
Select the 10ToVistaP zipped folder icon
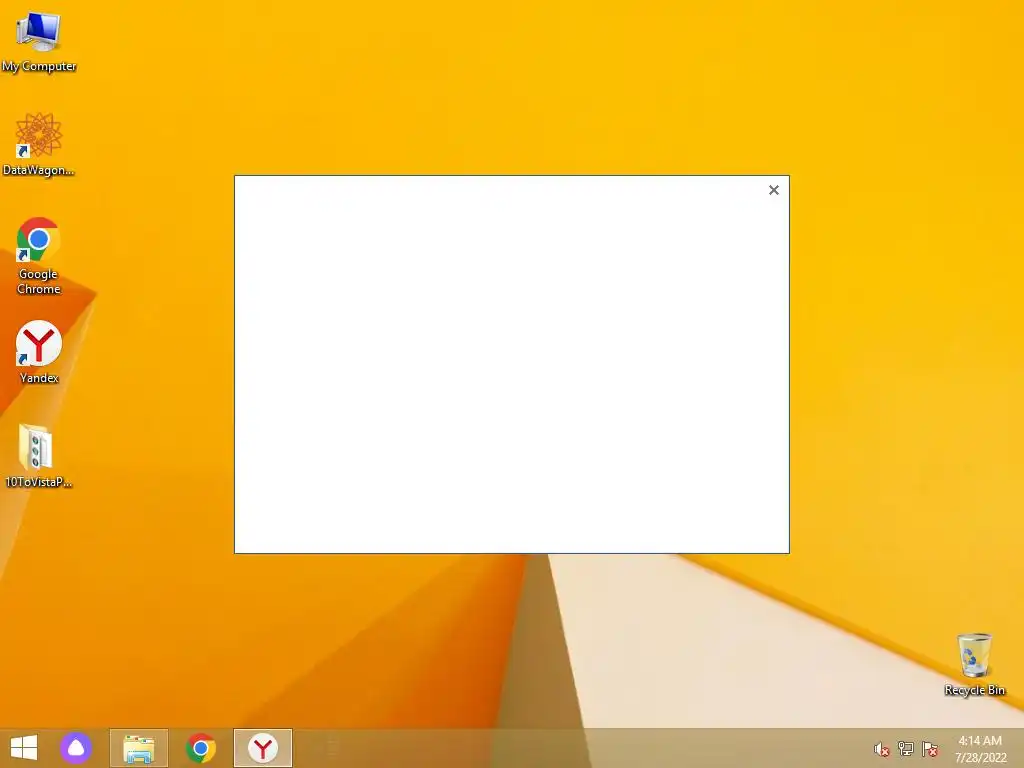point(39,456)
